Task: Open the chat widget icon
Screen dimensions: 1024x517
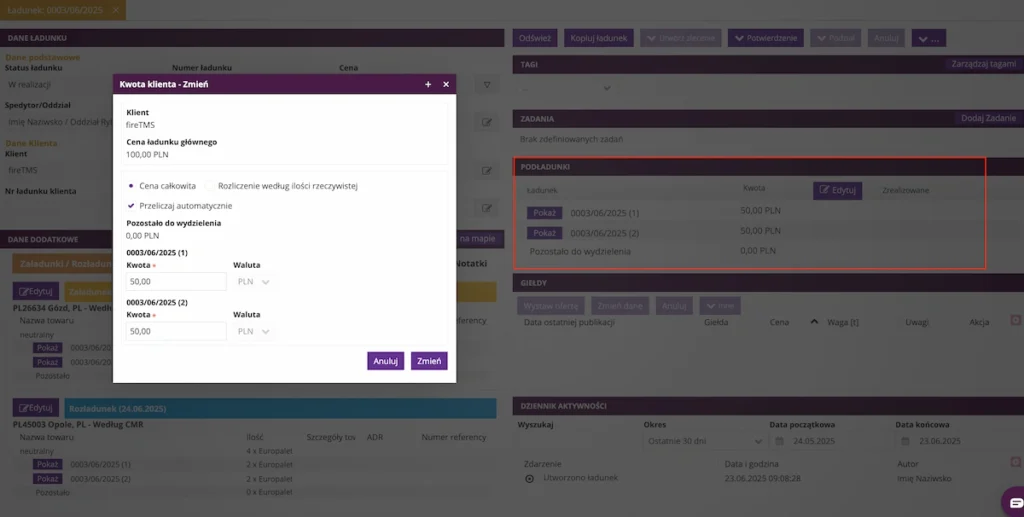Action: tap(1015, 503)
